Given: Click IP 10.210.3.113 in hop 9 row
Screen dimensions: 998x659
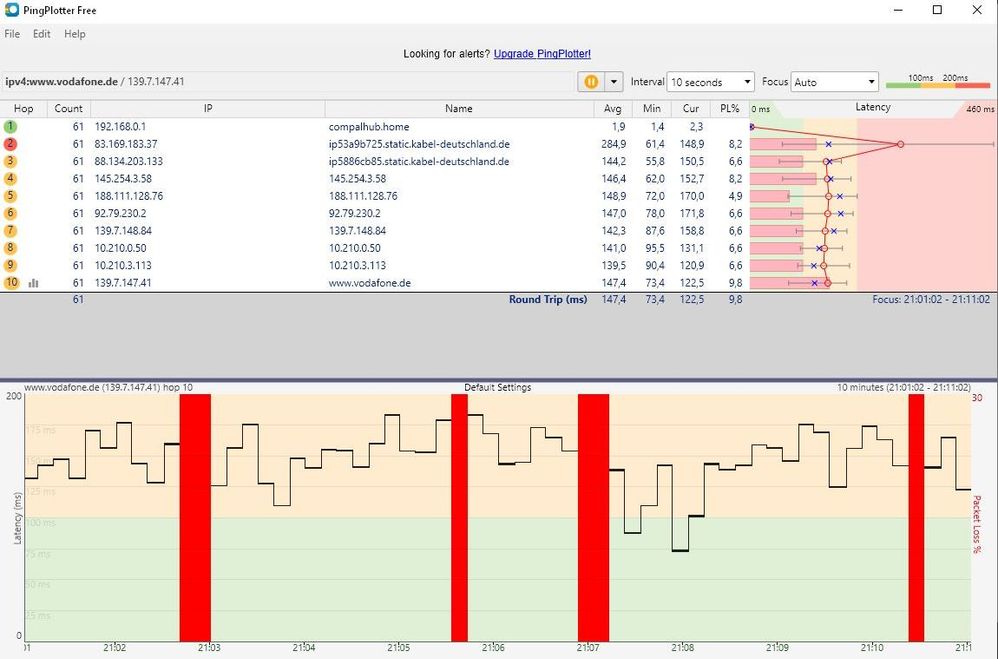Looking at the screenshot, I should [x=123, y=265].
